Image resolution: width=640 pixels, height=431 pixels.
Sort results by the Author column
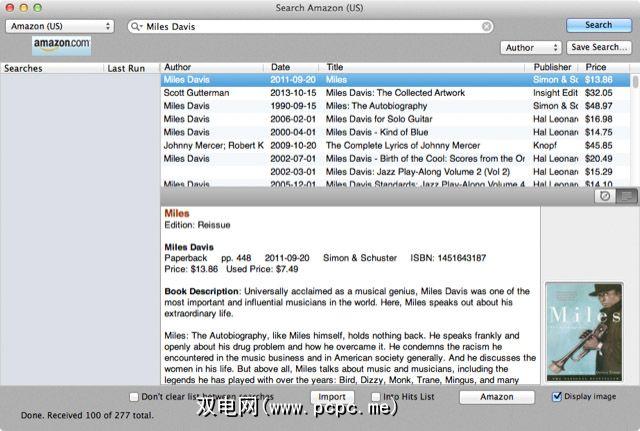212,67
